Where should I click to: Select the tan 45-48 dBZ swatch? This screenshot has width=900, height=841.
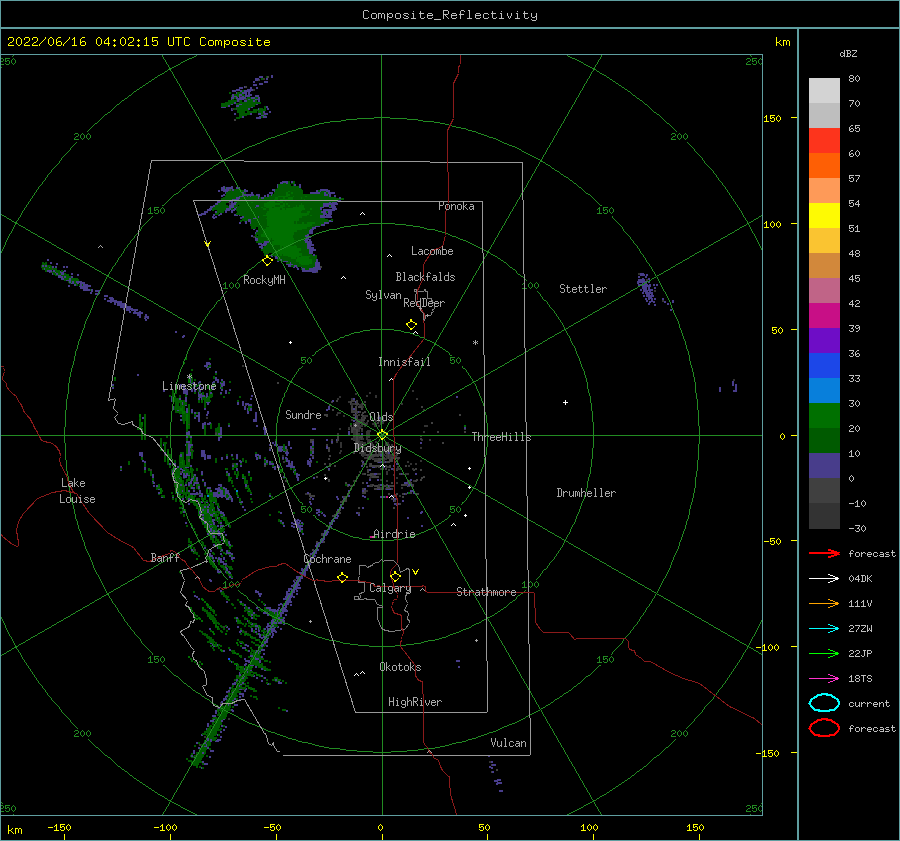(824, 266)
